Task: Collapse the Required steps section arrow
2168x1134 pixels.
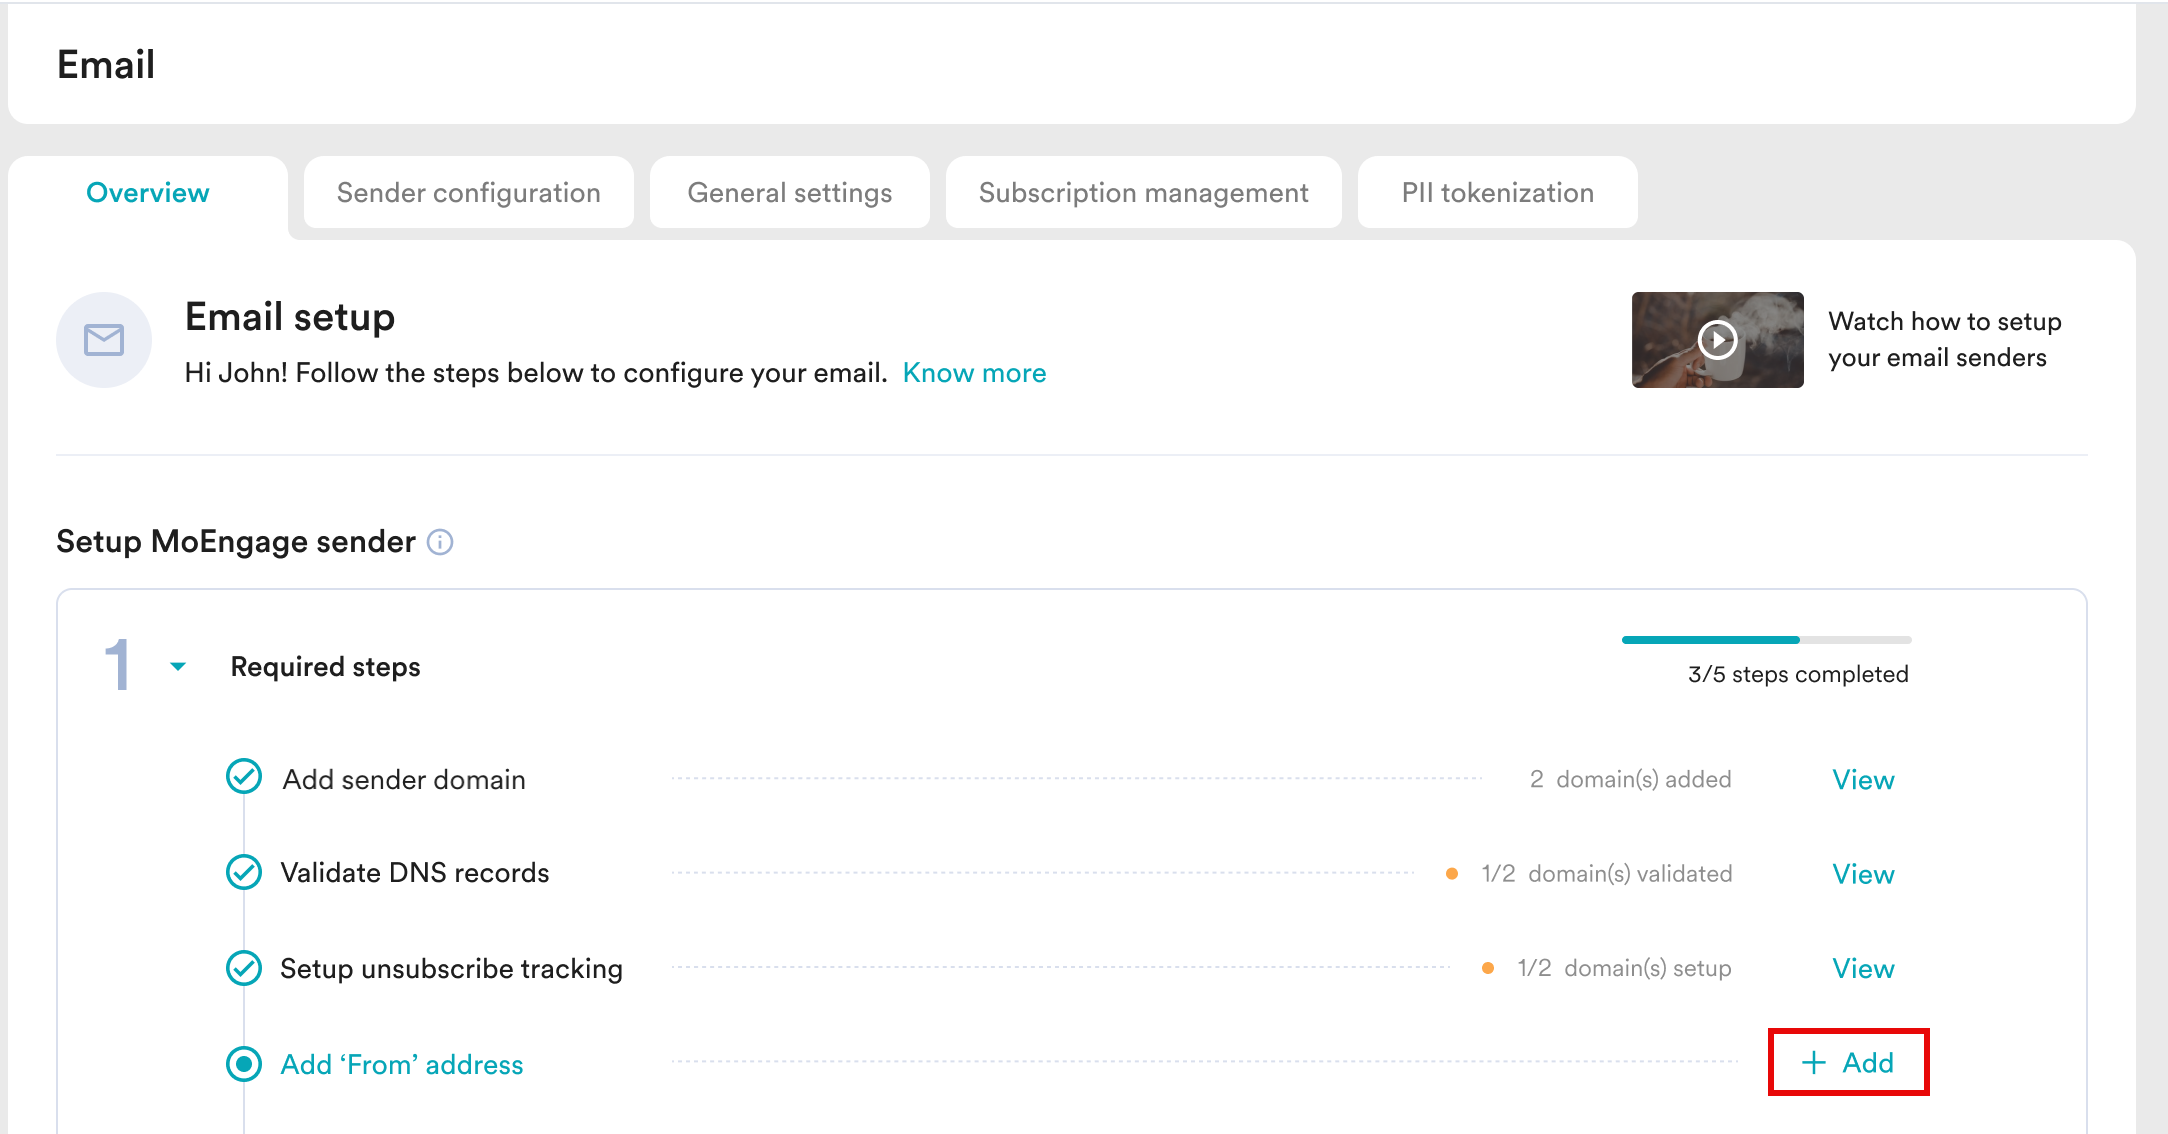Action: click(178, 666)
